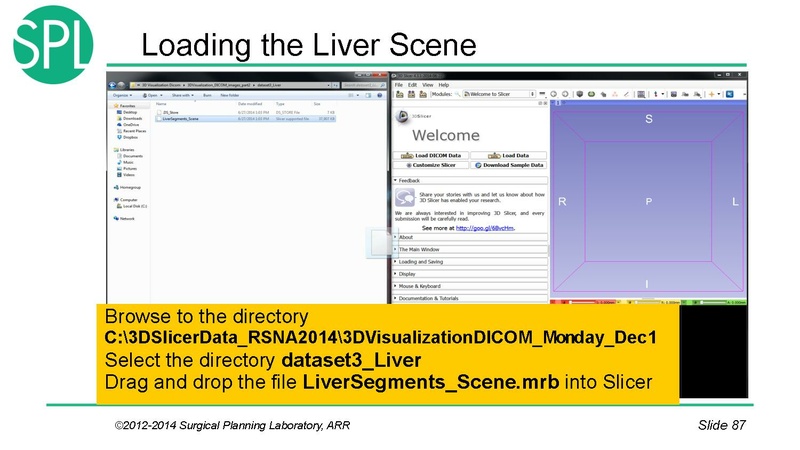Screen dimensions: 800x450
Task: Go to next module with forward arrow
Action: point(565,94)
